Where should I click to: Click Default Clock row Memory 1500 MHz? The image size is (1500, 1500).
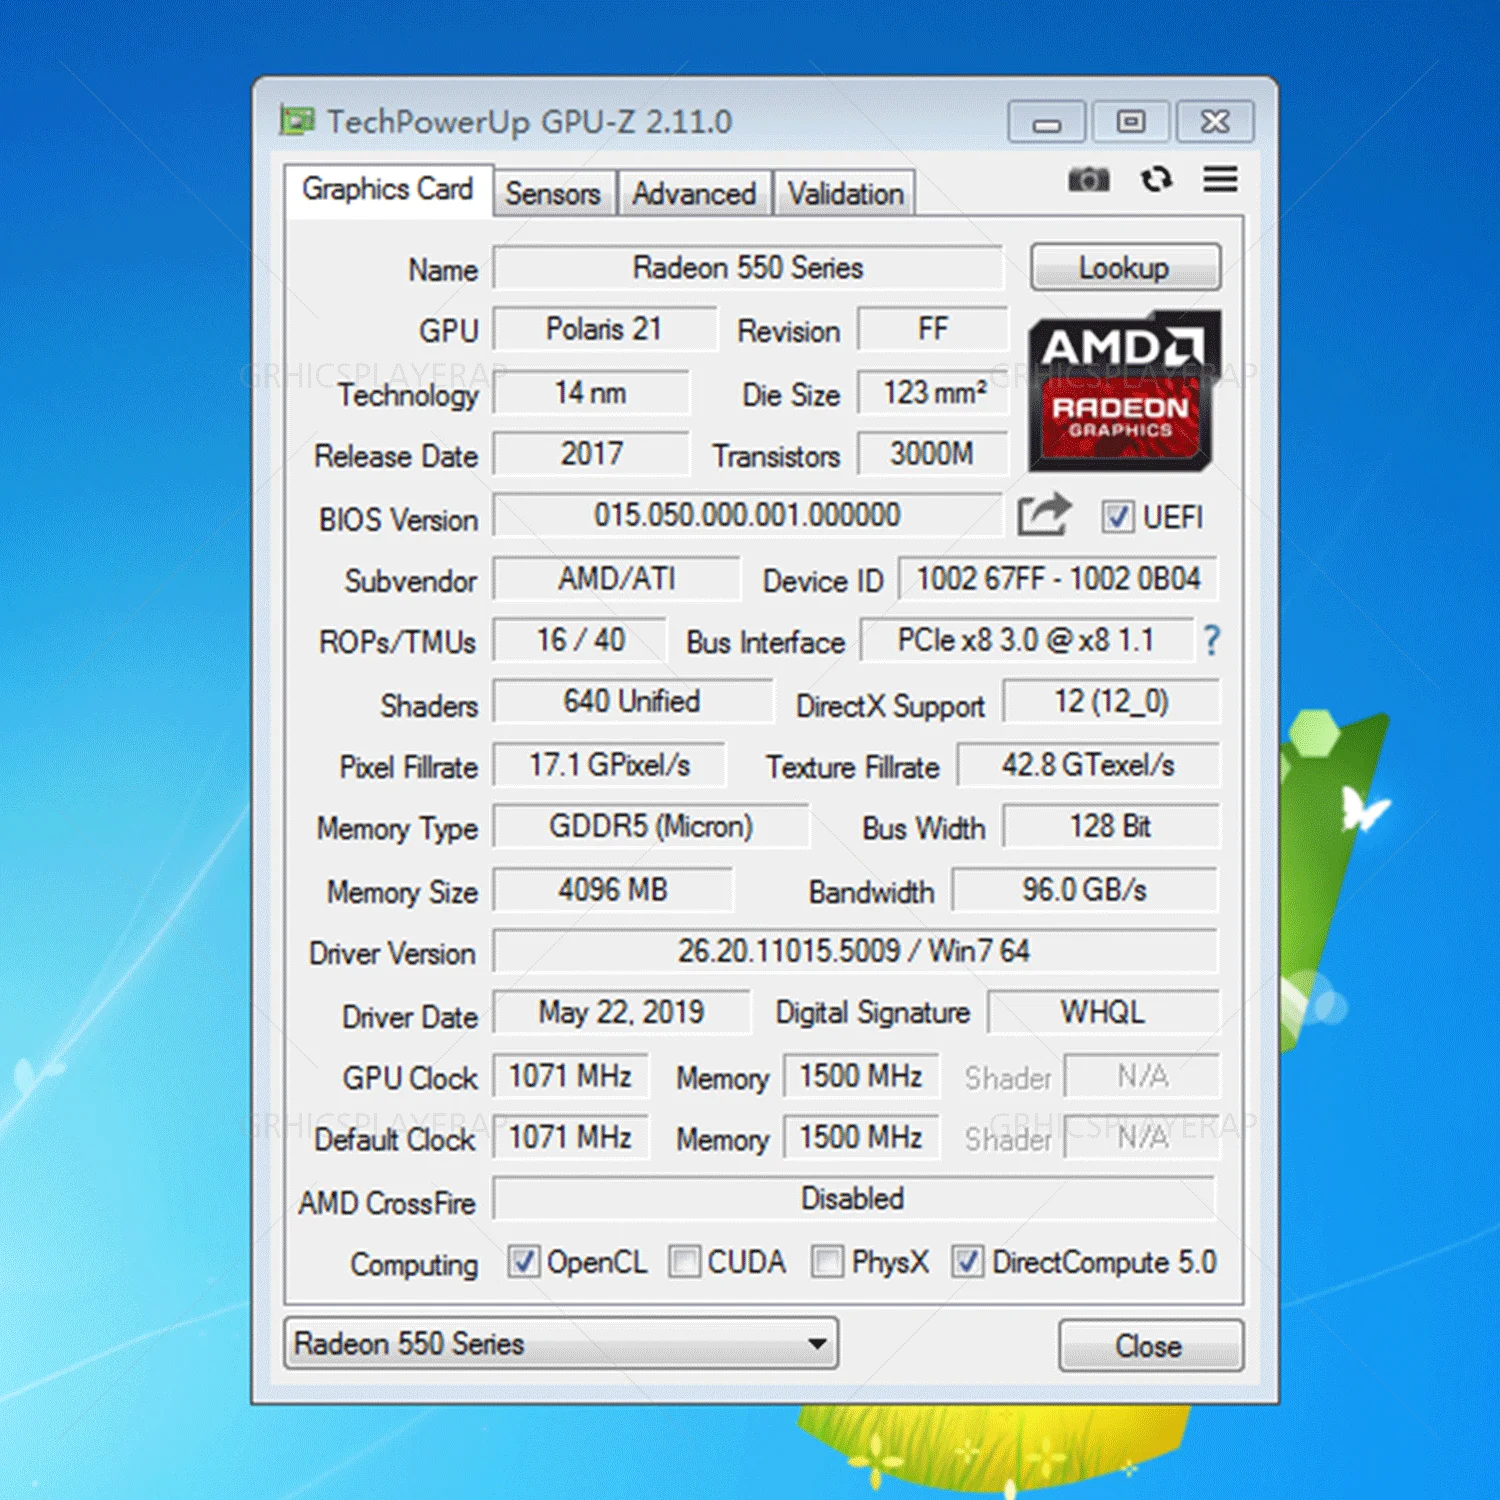pyautogui.click(x=861, y=1137)
